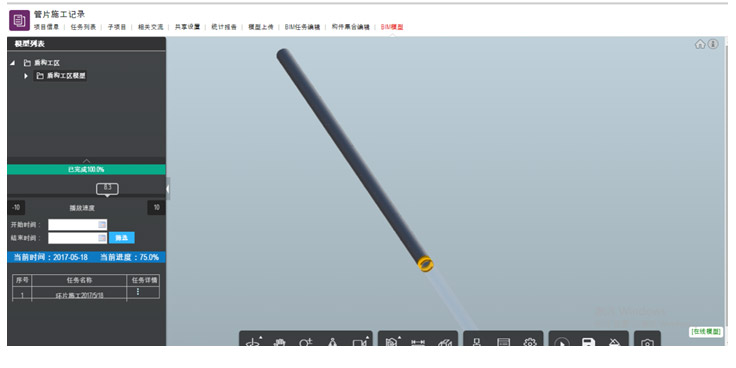
Task: Open task details three-dot menu
Action: coord(138,291)
